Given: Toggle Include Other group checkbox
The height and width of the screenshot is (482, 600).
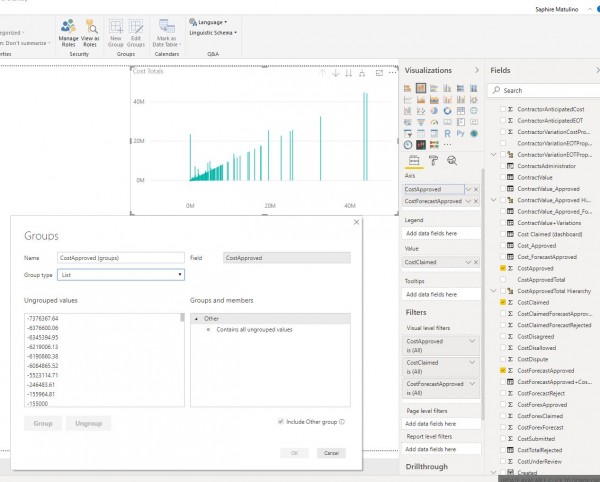Looking at the screenshot, I should click(x=281, y=422).
